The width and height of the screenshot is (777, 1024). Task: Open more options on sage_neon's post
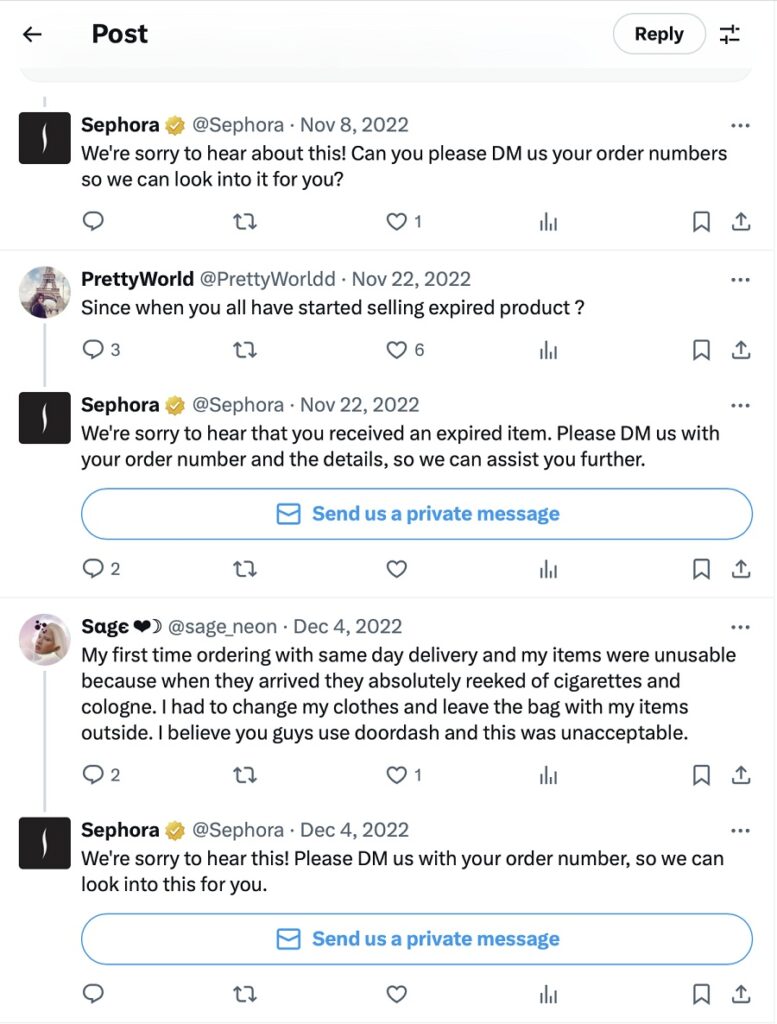pyautogui.click(x=740, y=627)
